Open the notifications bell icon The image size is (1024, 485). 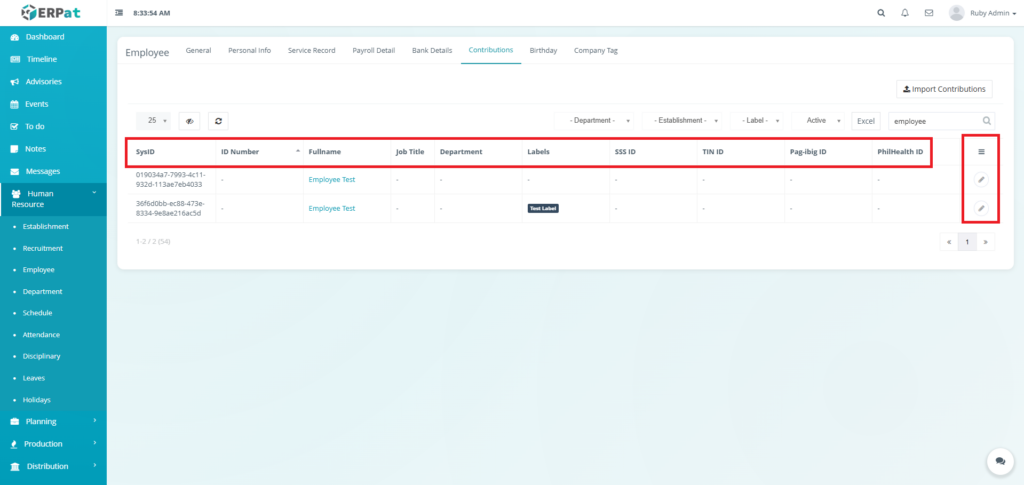pos(905,13)
